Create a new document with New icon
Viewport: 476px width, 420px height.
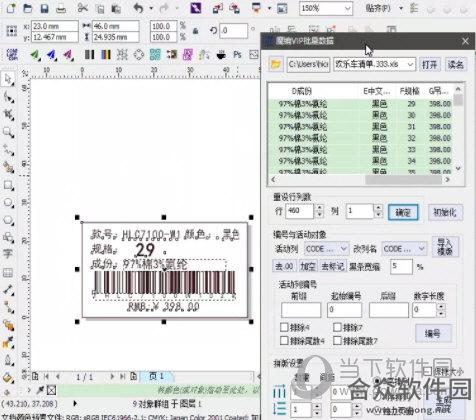11,8
